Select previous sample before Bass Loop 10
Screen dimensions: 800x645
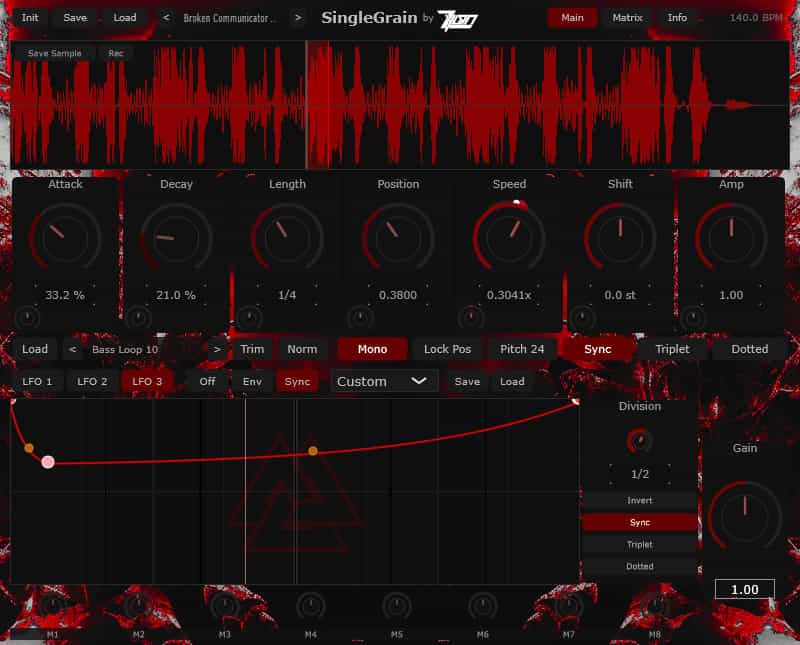click(72, 350)
